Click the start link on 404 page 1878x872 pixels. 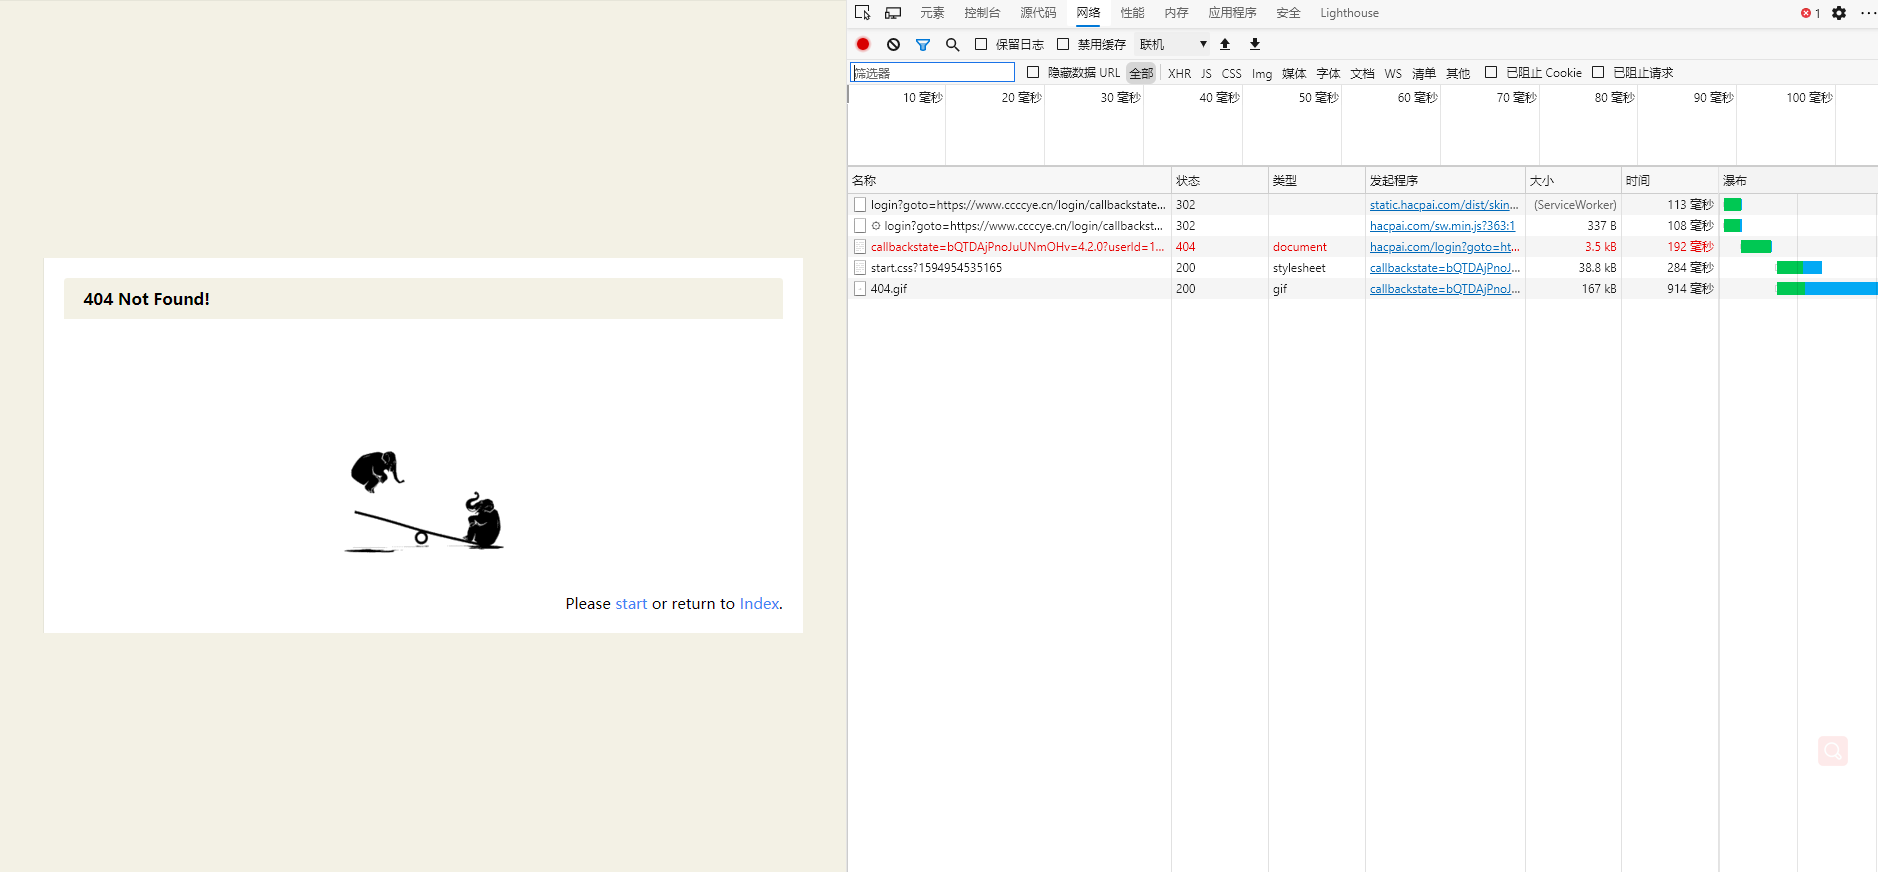pos(630,604)
